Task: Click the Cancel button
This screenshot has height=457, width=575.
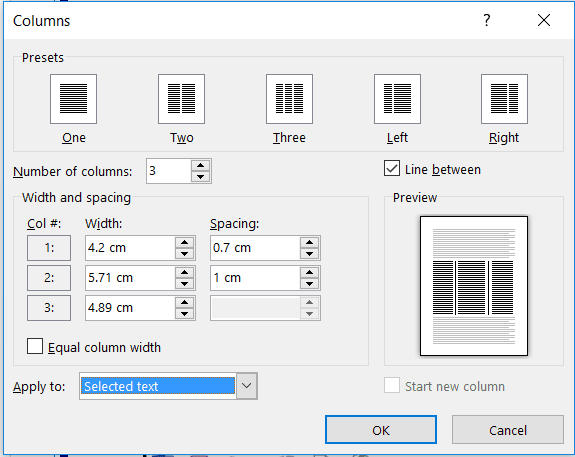Action: click(x=508, y=429)
